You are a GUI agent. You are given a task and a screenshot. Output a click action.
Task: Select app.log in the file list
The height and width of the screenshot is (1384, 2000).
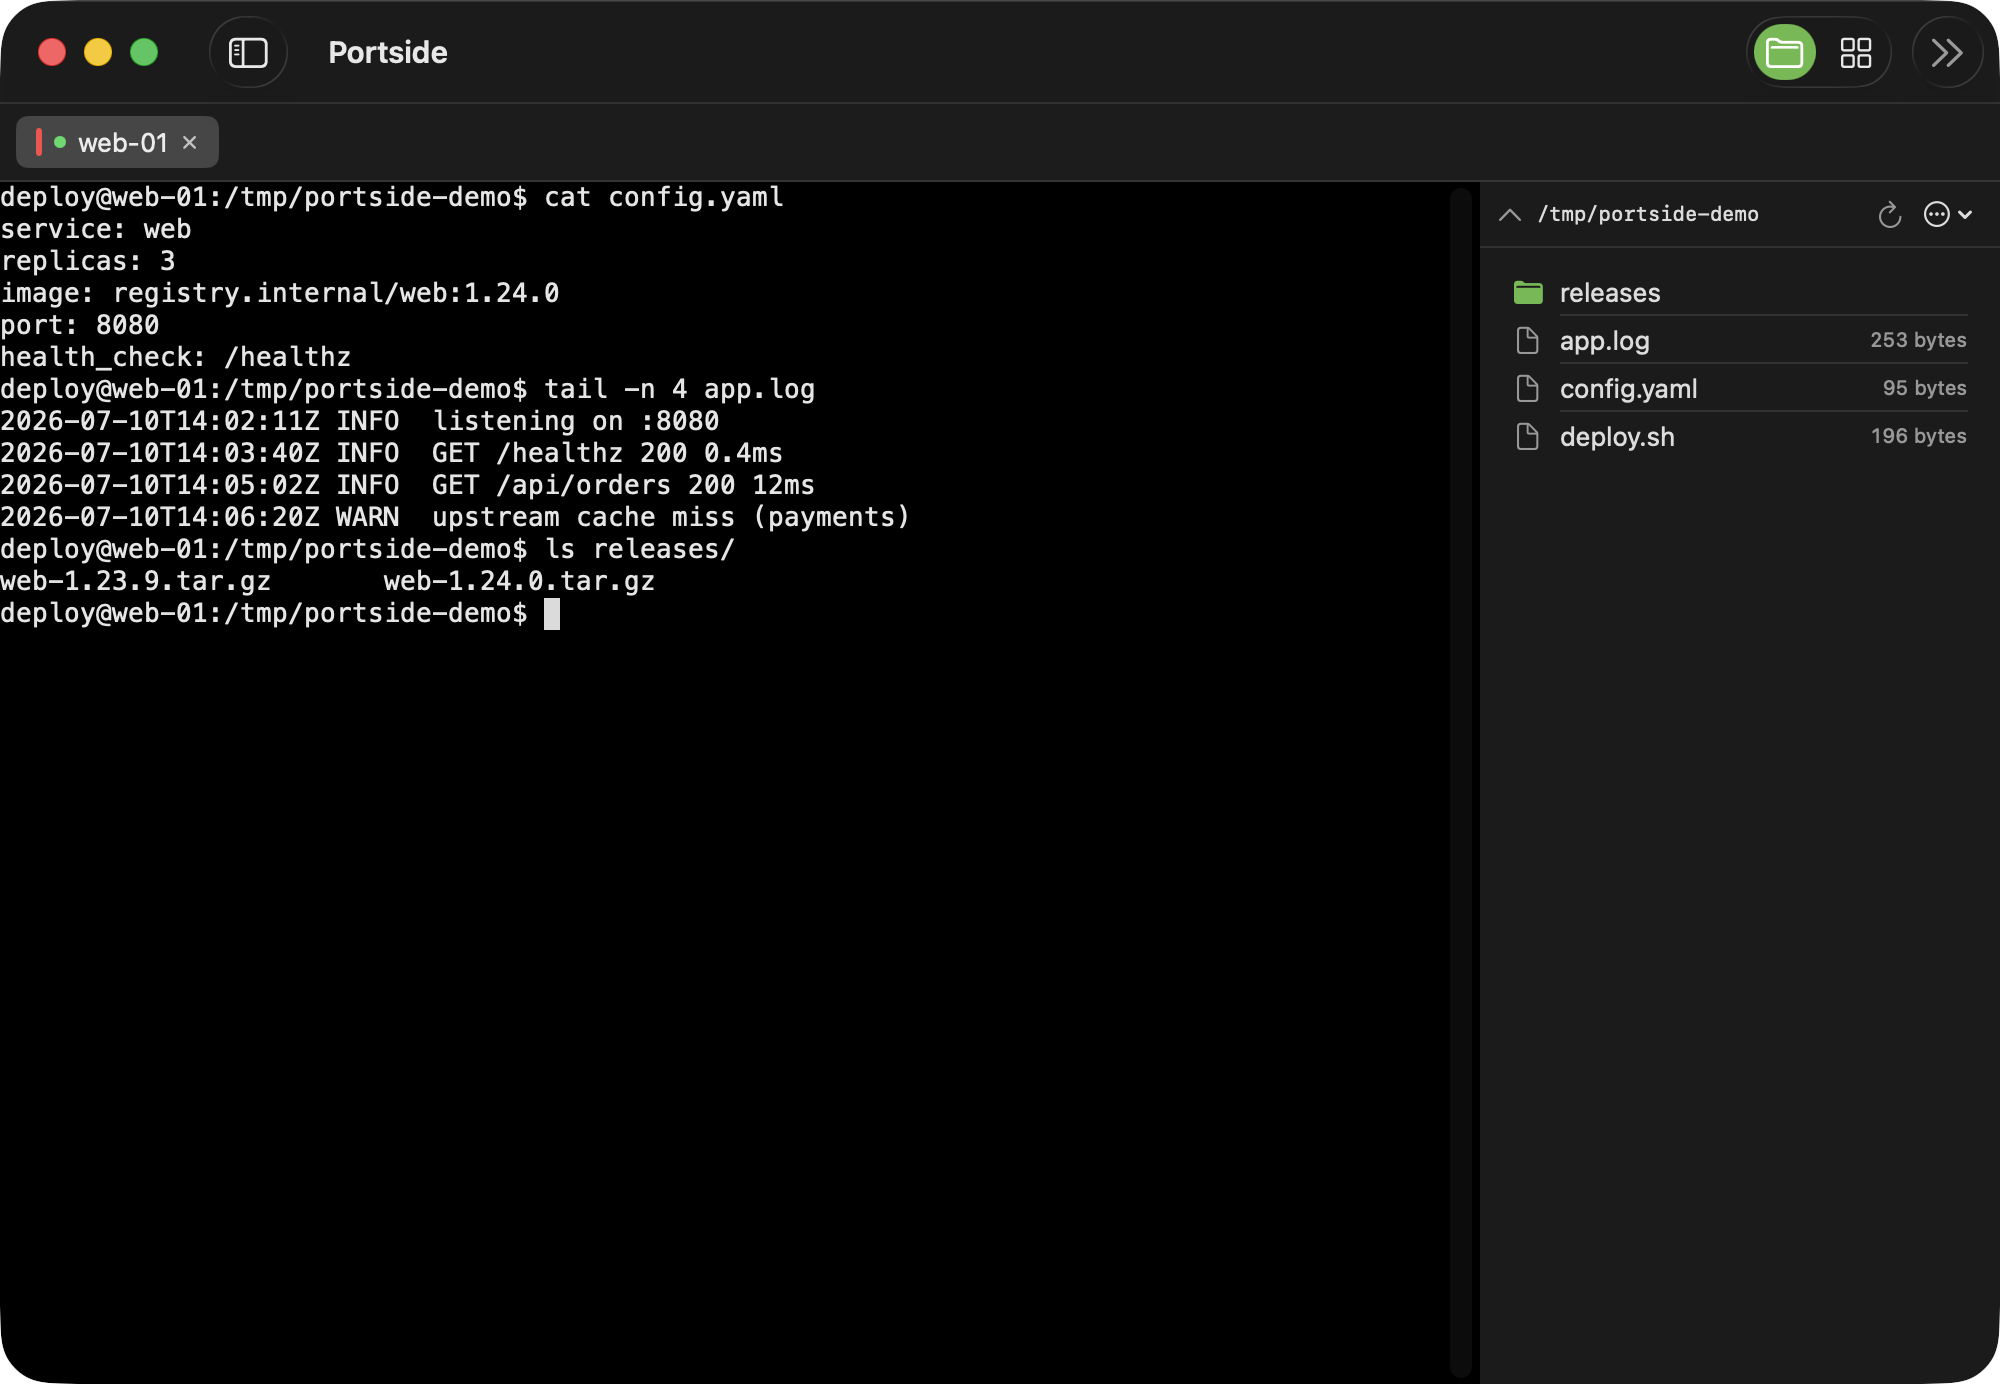[x=1740, y=340]
